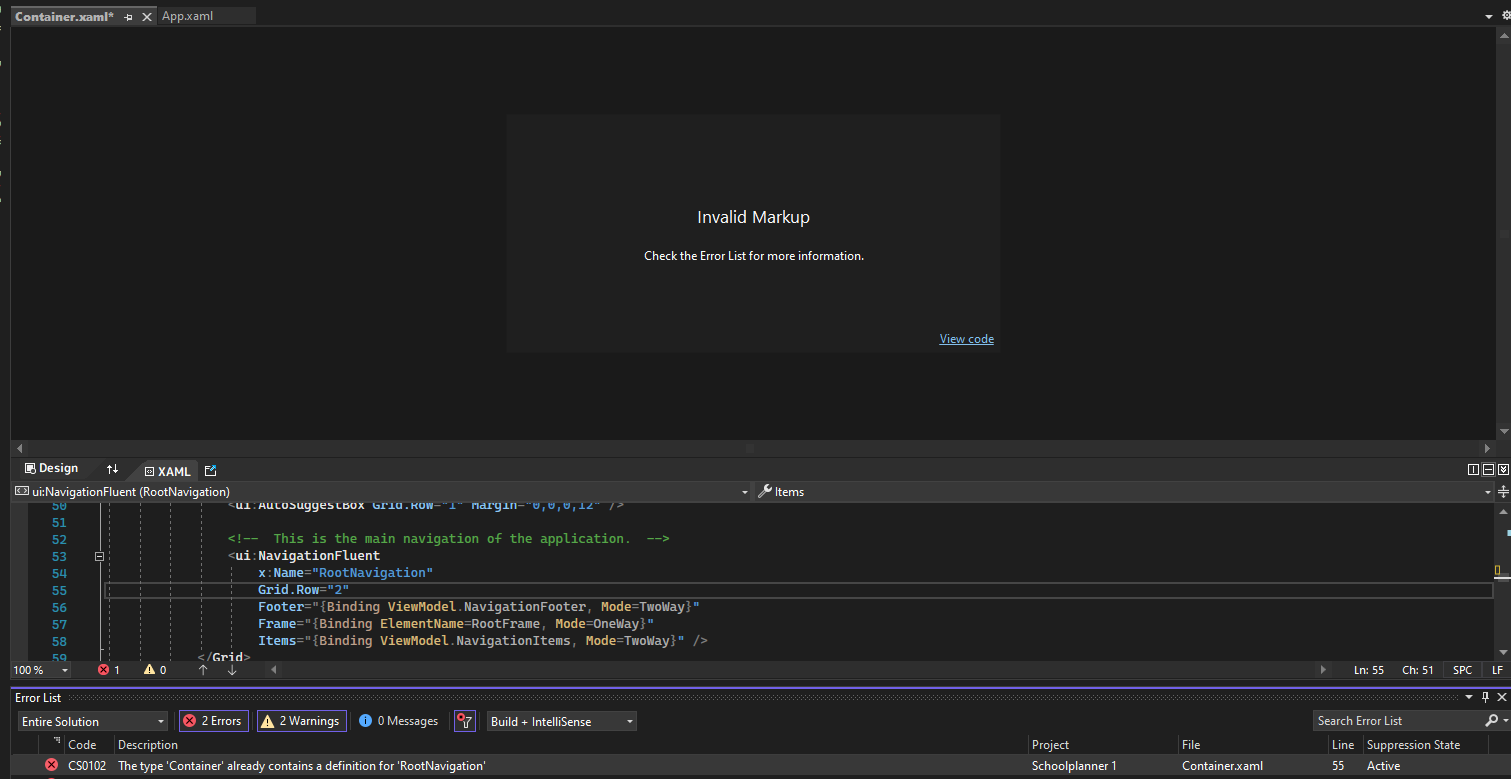Toggle the 2 Warnings filter button
Screen dimensions: 1511x779
pyautogui.click(x=301, y=721)
